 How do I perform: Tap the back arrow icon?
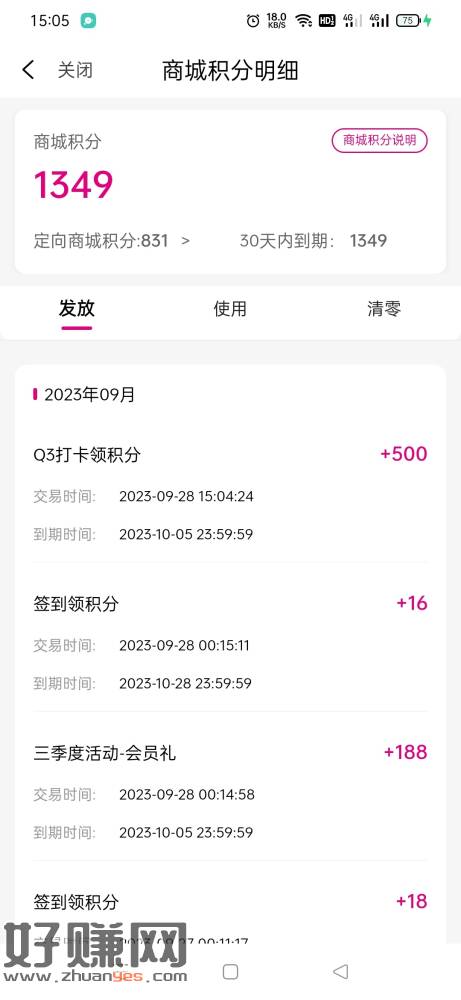(x=28, y=70)
